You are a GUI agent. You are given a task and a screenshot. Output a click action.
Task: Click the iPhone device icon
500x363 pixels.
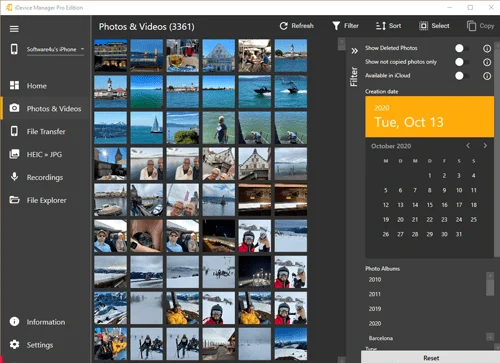(x=14, y=49)
